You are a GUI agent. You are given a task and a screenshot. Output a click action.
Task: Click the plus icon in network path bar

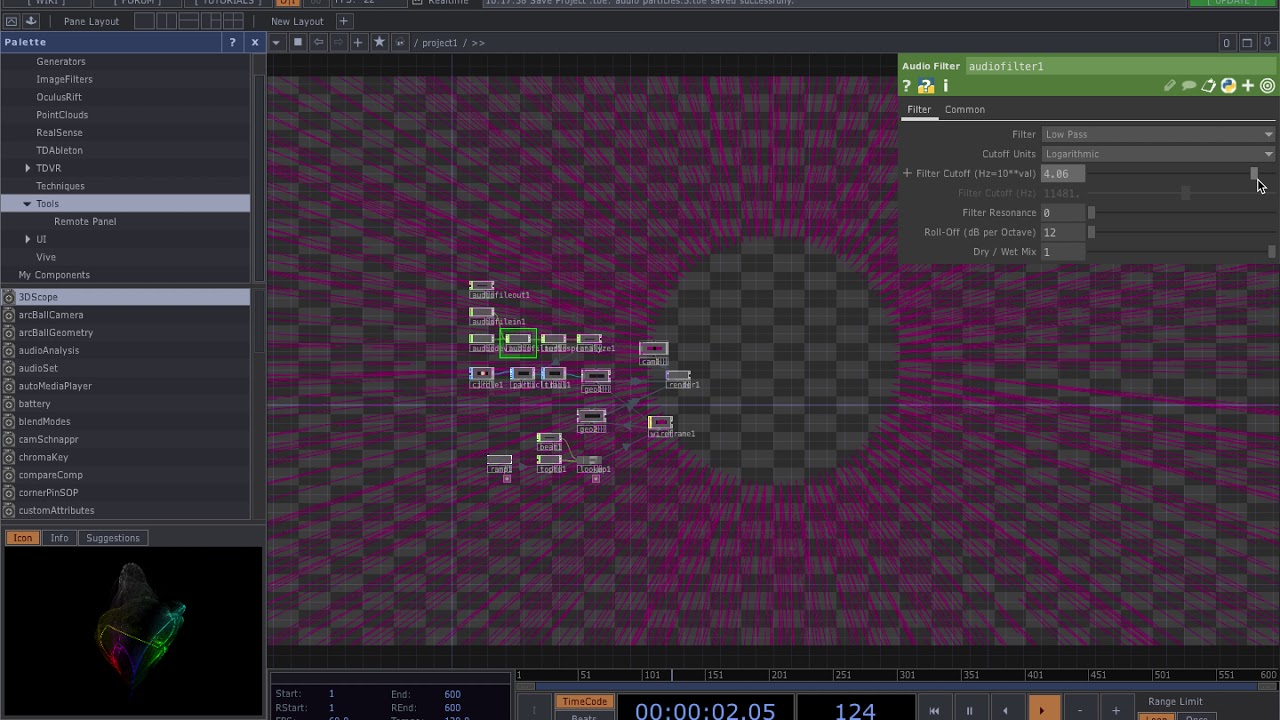click(358, 42)
